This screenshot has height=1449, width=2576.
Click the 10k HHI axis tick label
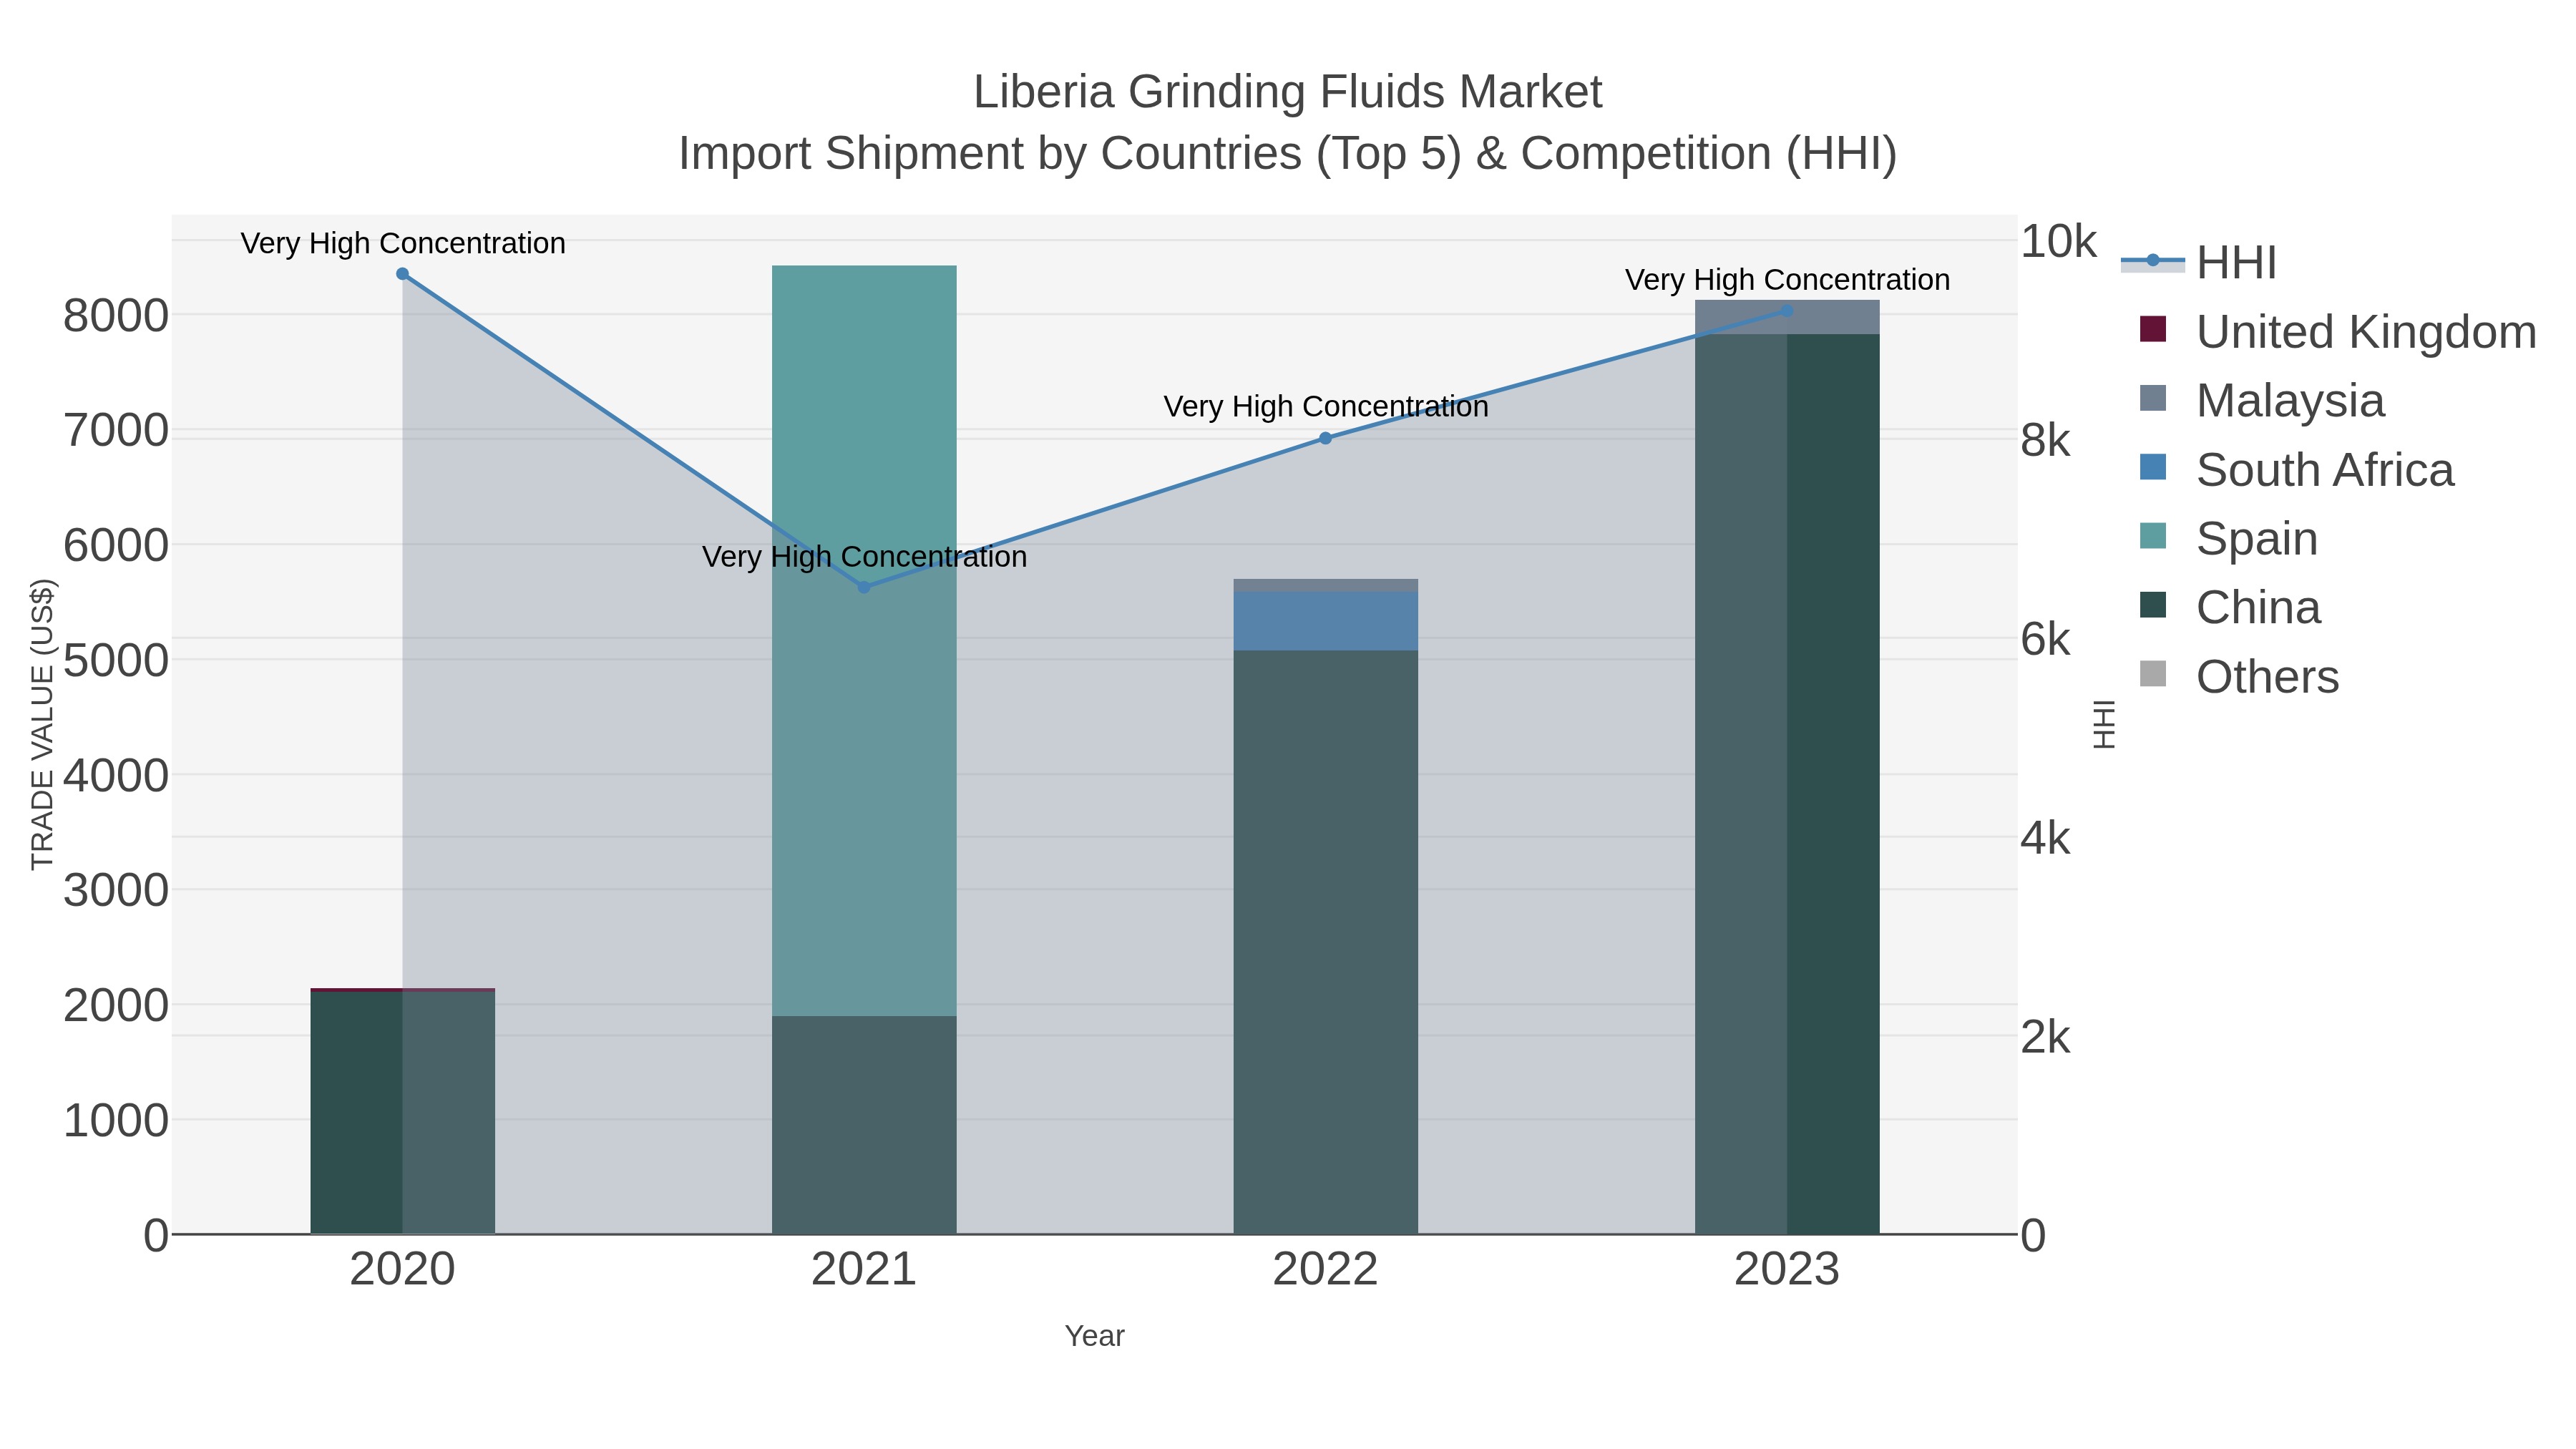2058,242
